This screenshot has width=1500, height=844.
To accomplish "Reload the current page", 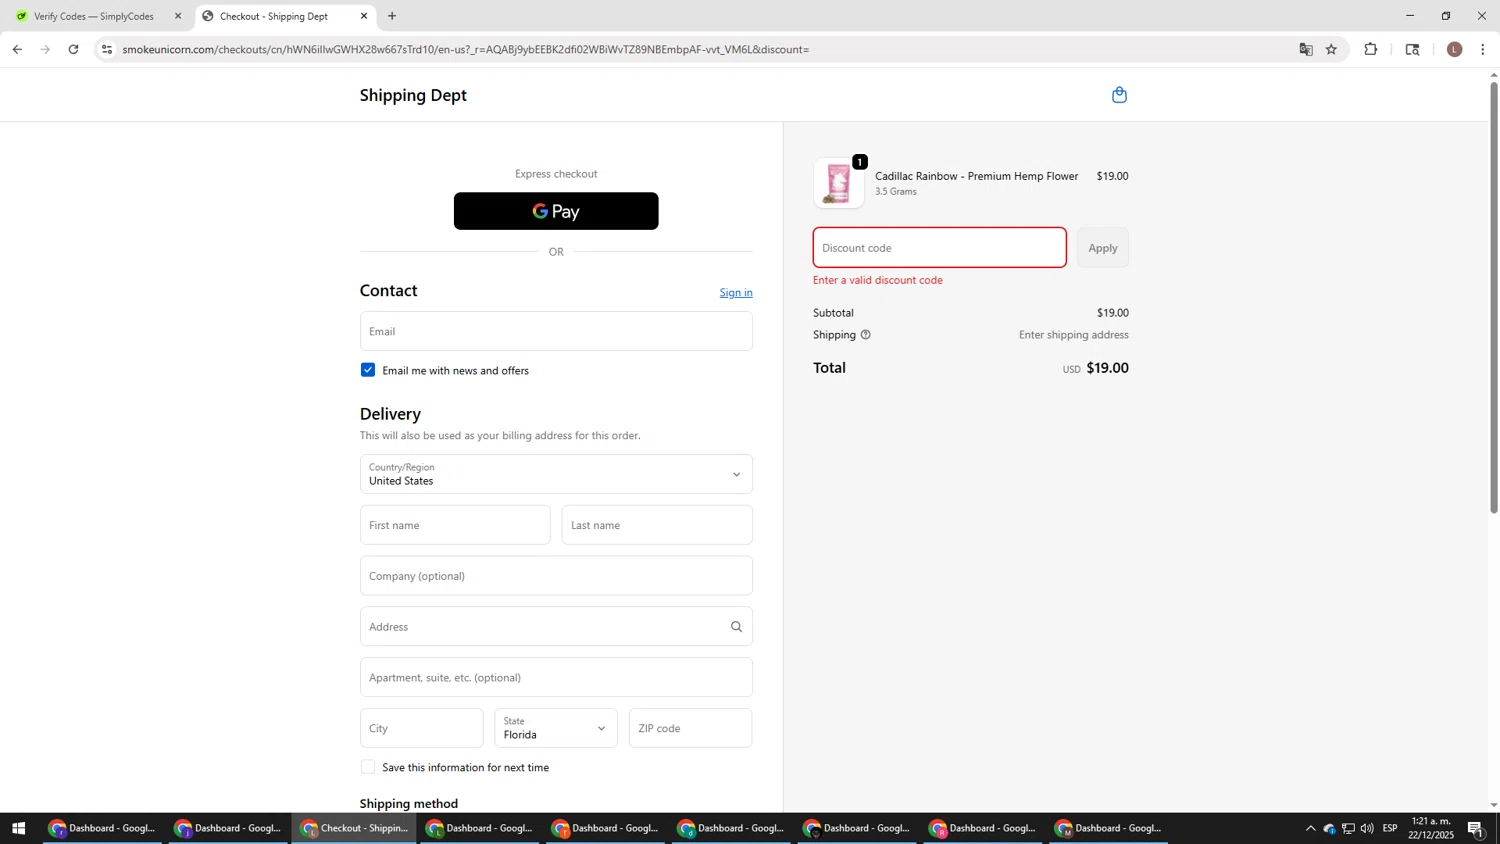I will click(73, 49).
